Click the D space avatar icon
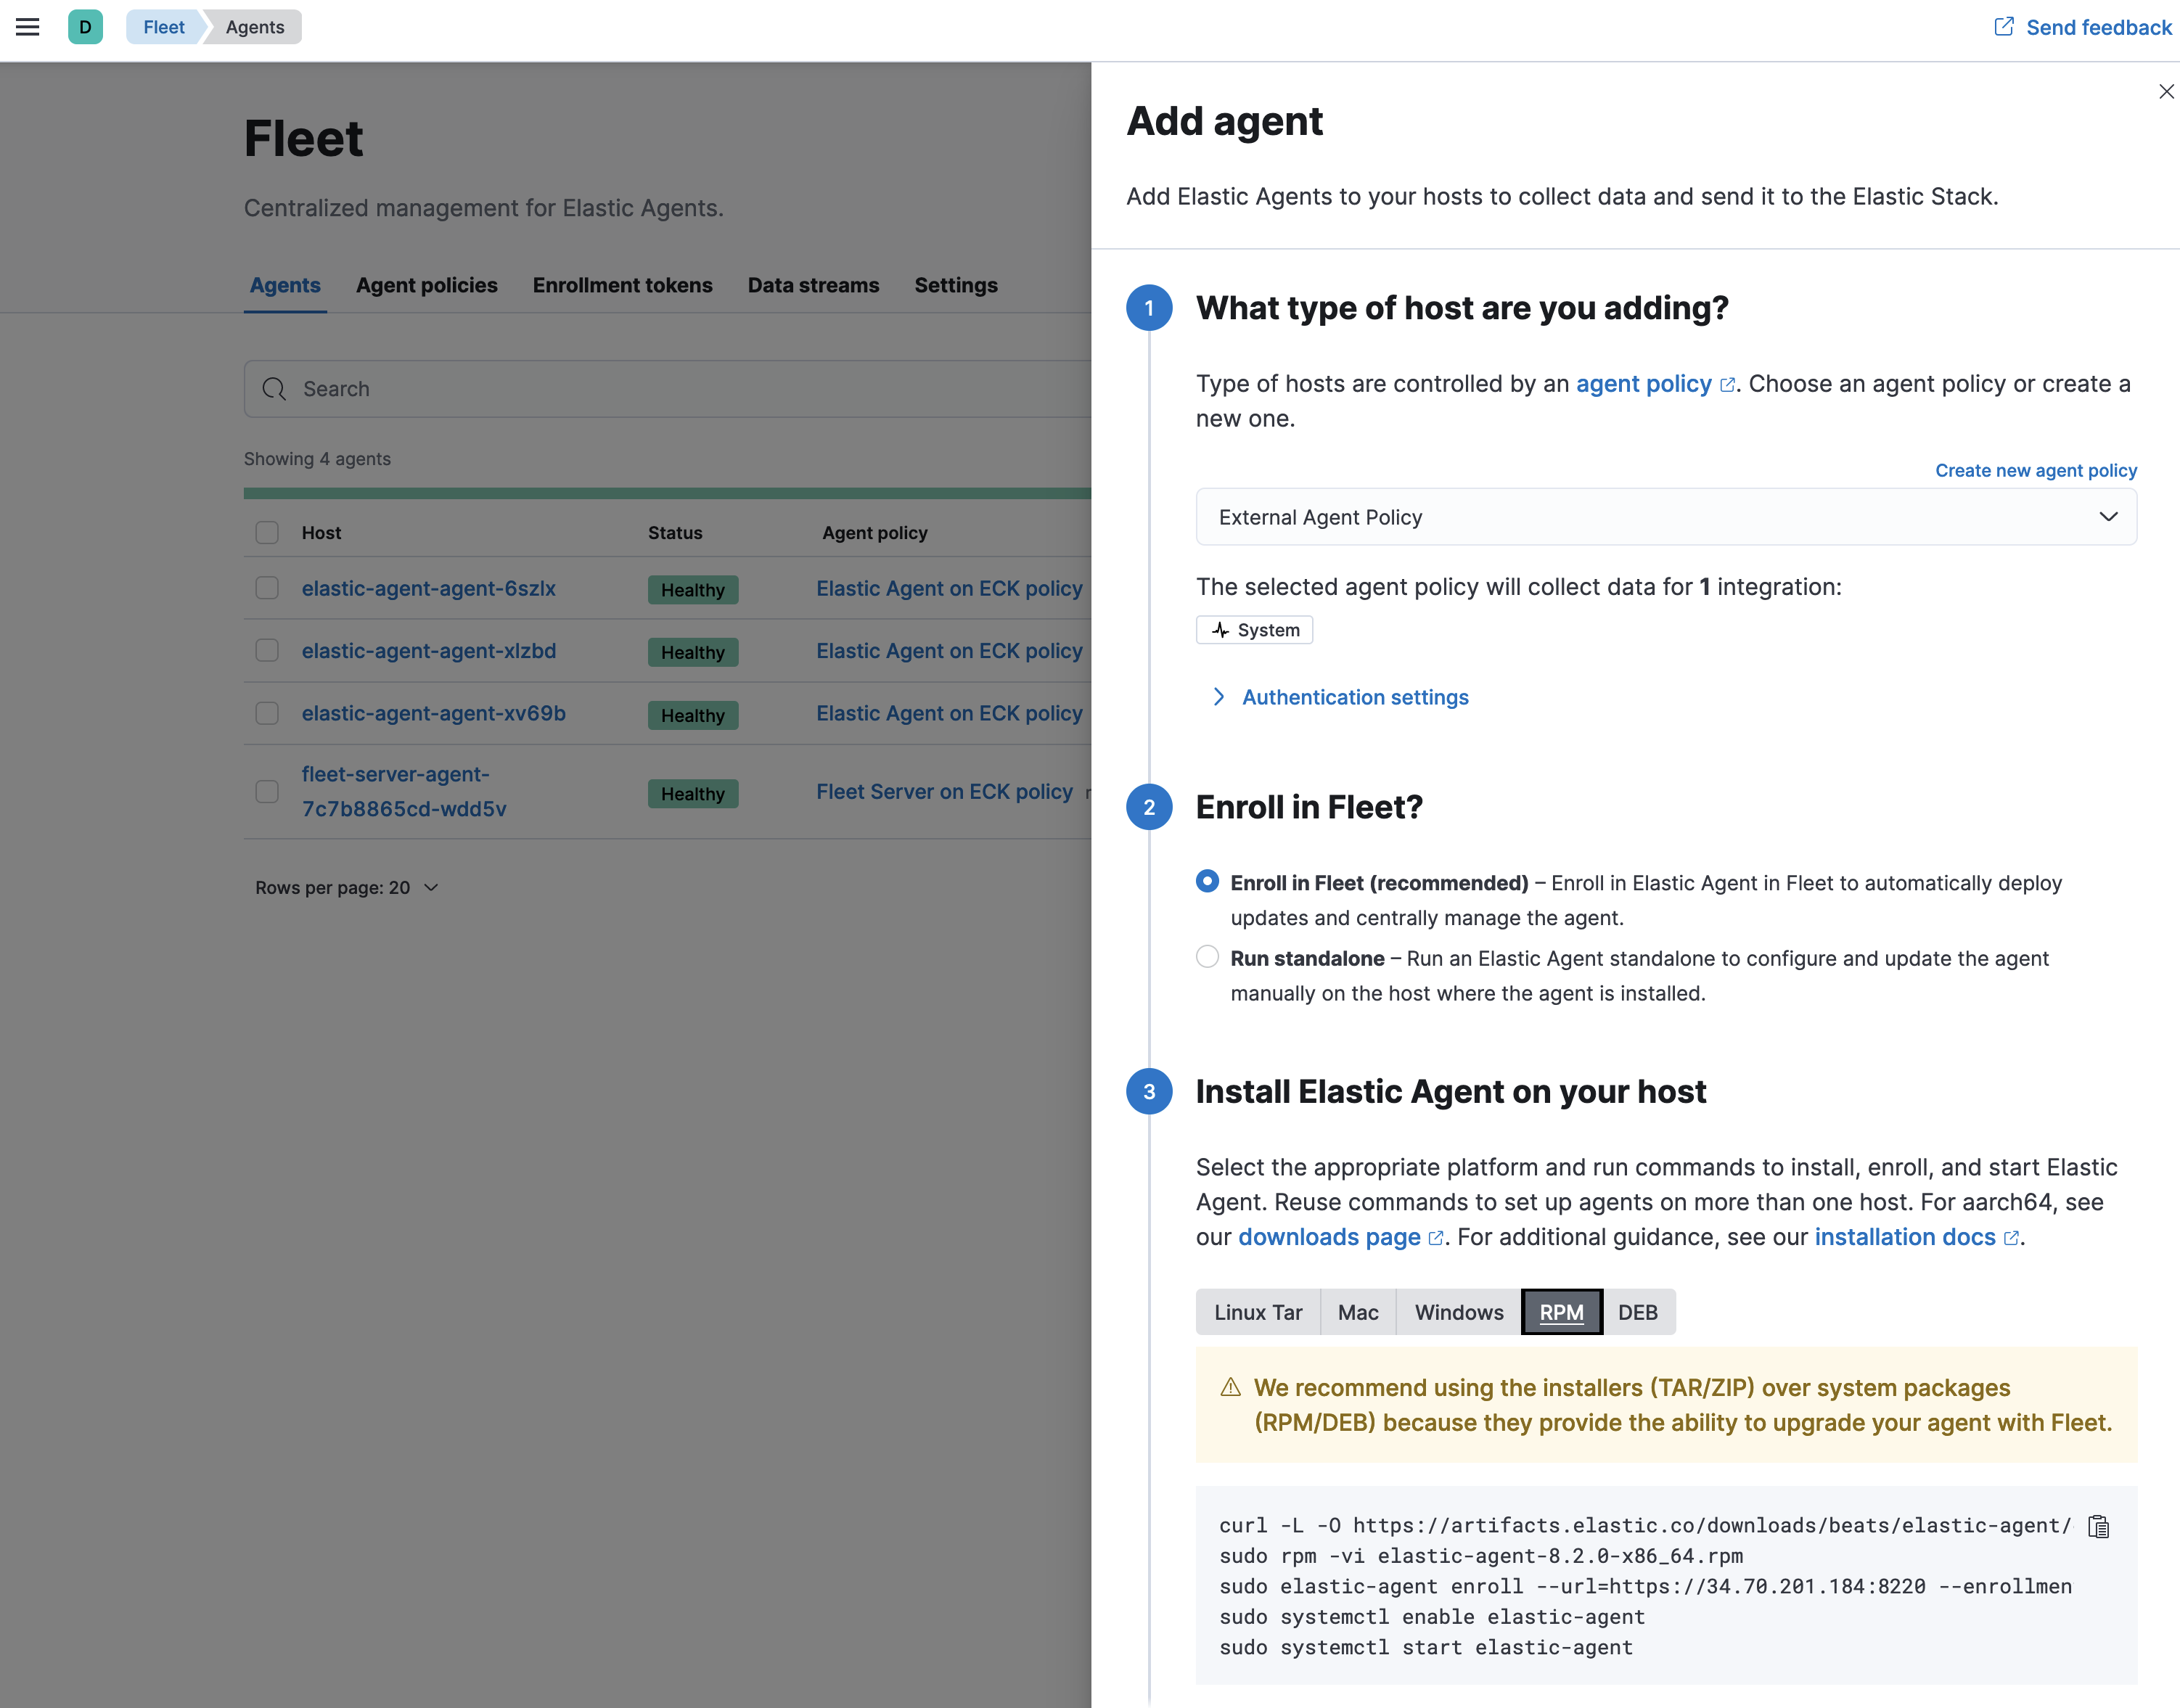Screen dimensions: 2180x1708 tap(85, 27)
